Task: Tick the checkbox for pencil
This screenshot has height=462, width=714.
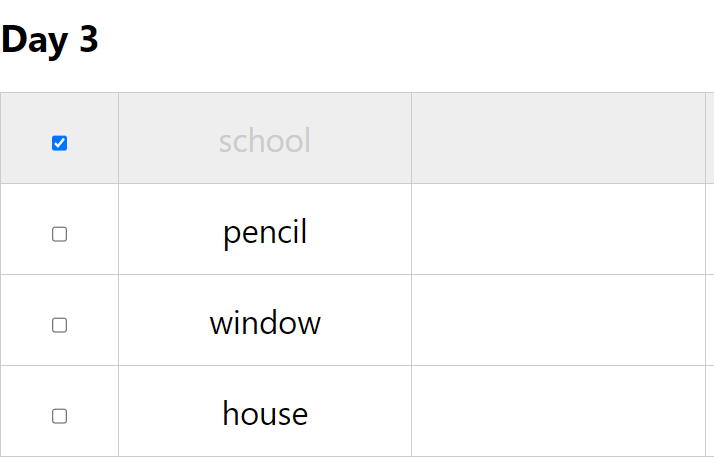Action: point(60,234)
